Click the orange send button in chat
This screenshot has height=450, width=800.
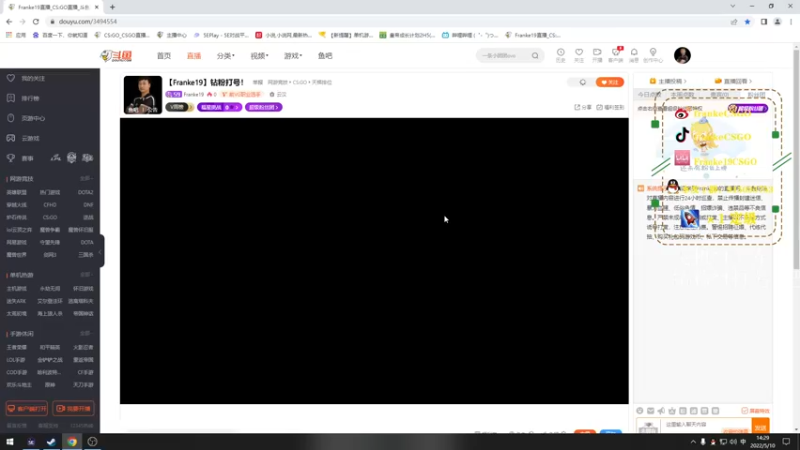pyautogui.click(x=760, y=427)
